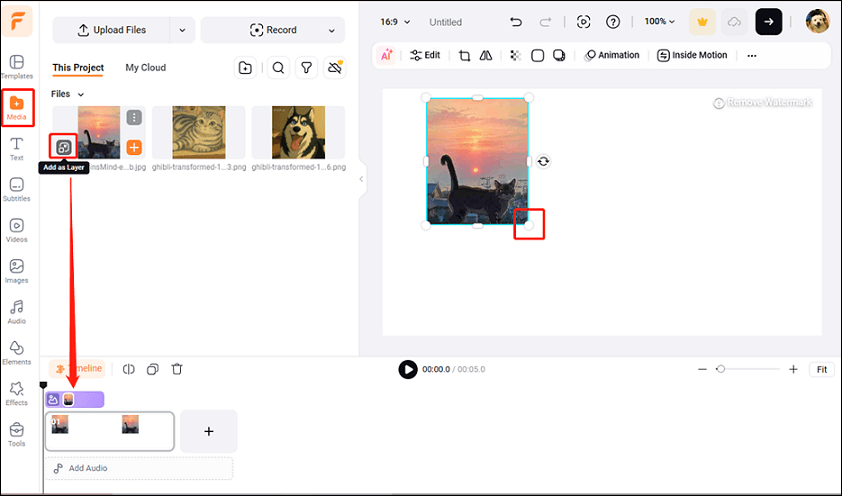Zoom in the timeline with plus
This screenshot has height=496, width=842.
[x=793, y=369]
